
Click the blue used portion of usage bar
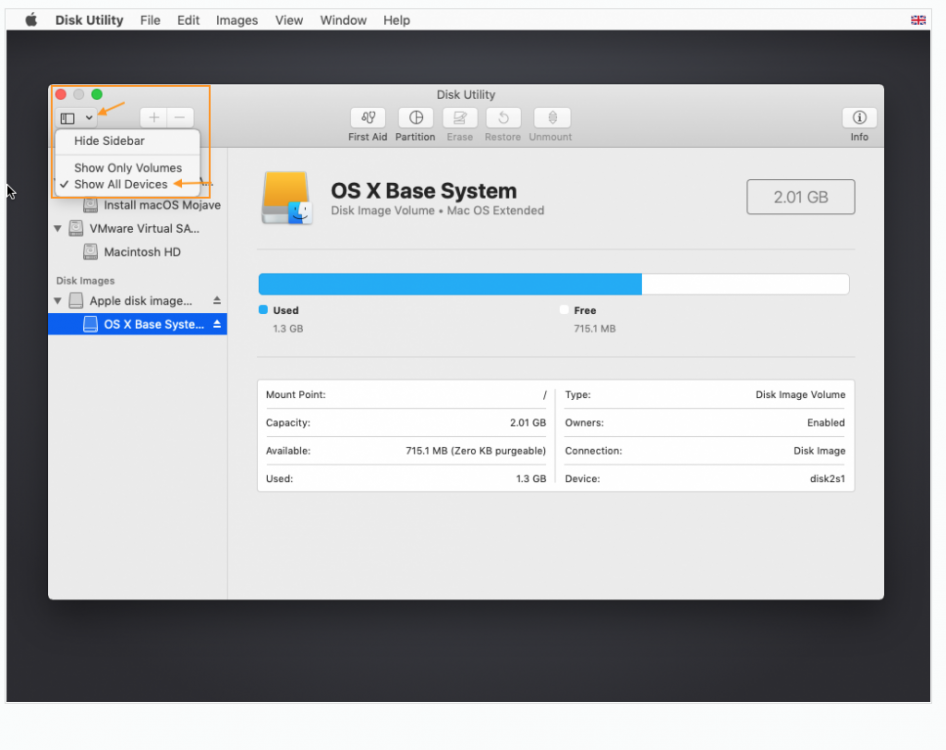[450, 284]
